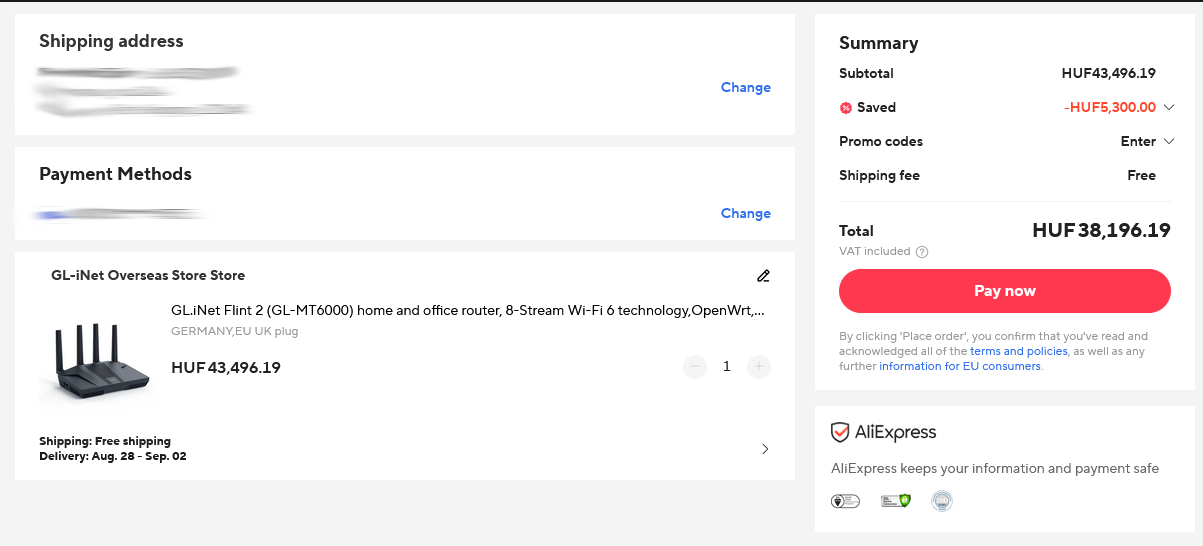This screenshot has width=1203, height=546.
Task: Change the shipping address
Action: tap(746, 87)
